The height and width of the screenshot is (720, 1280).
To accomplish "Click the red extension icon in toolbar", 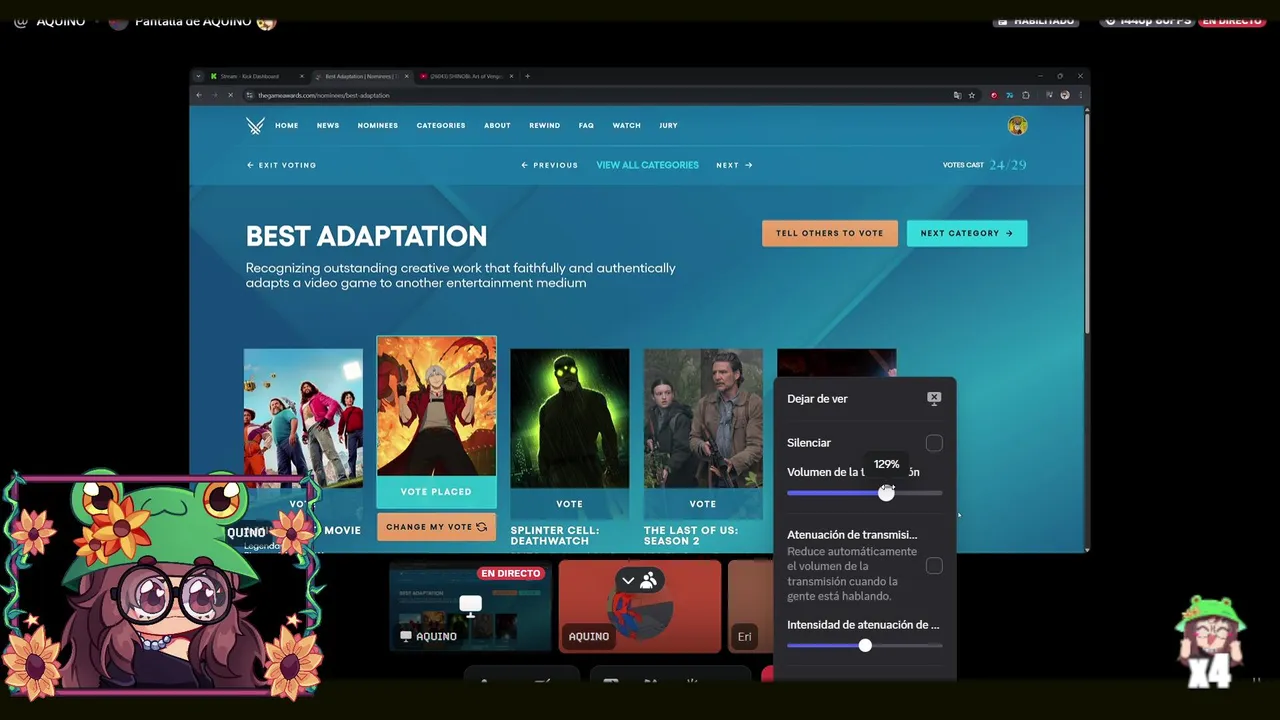I will pyautogui.click(x=994, y=95).
